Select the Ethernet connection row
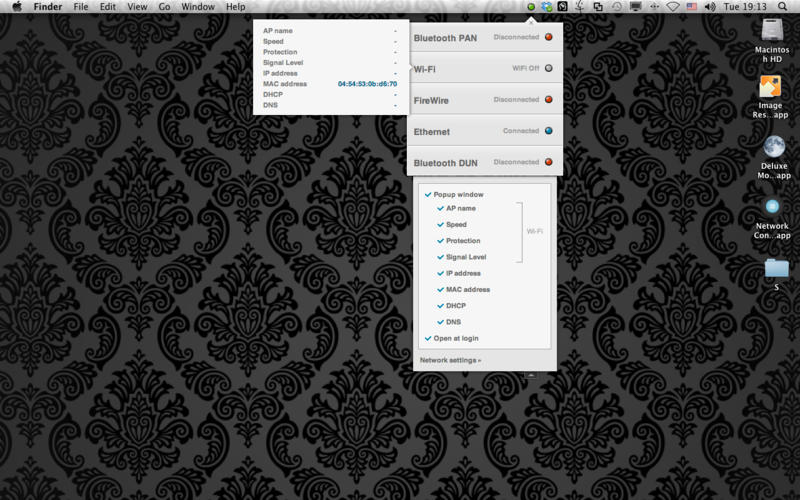This screenshot has height=500, width=800. [485, 131]
